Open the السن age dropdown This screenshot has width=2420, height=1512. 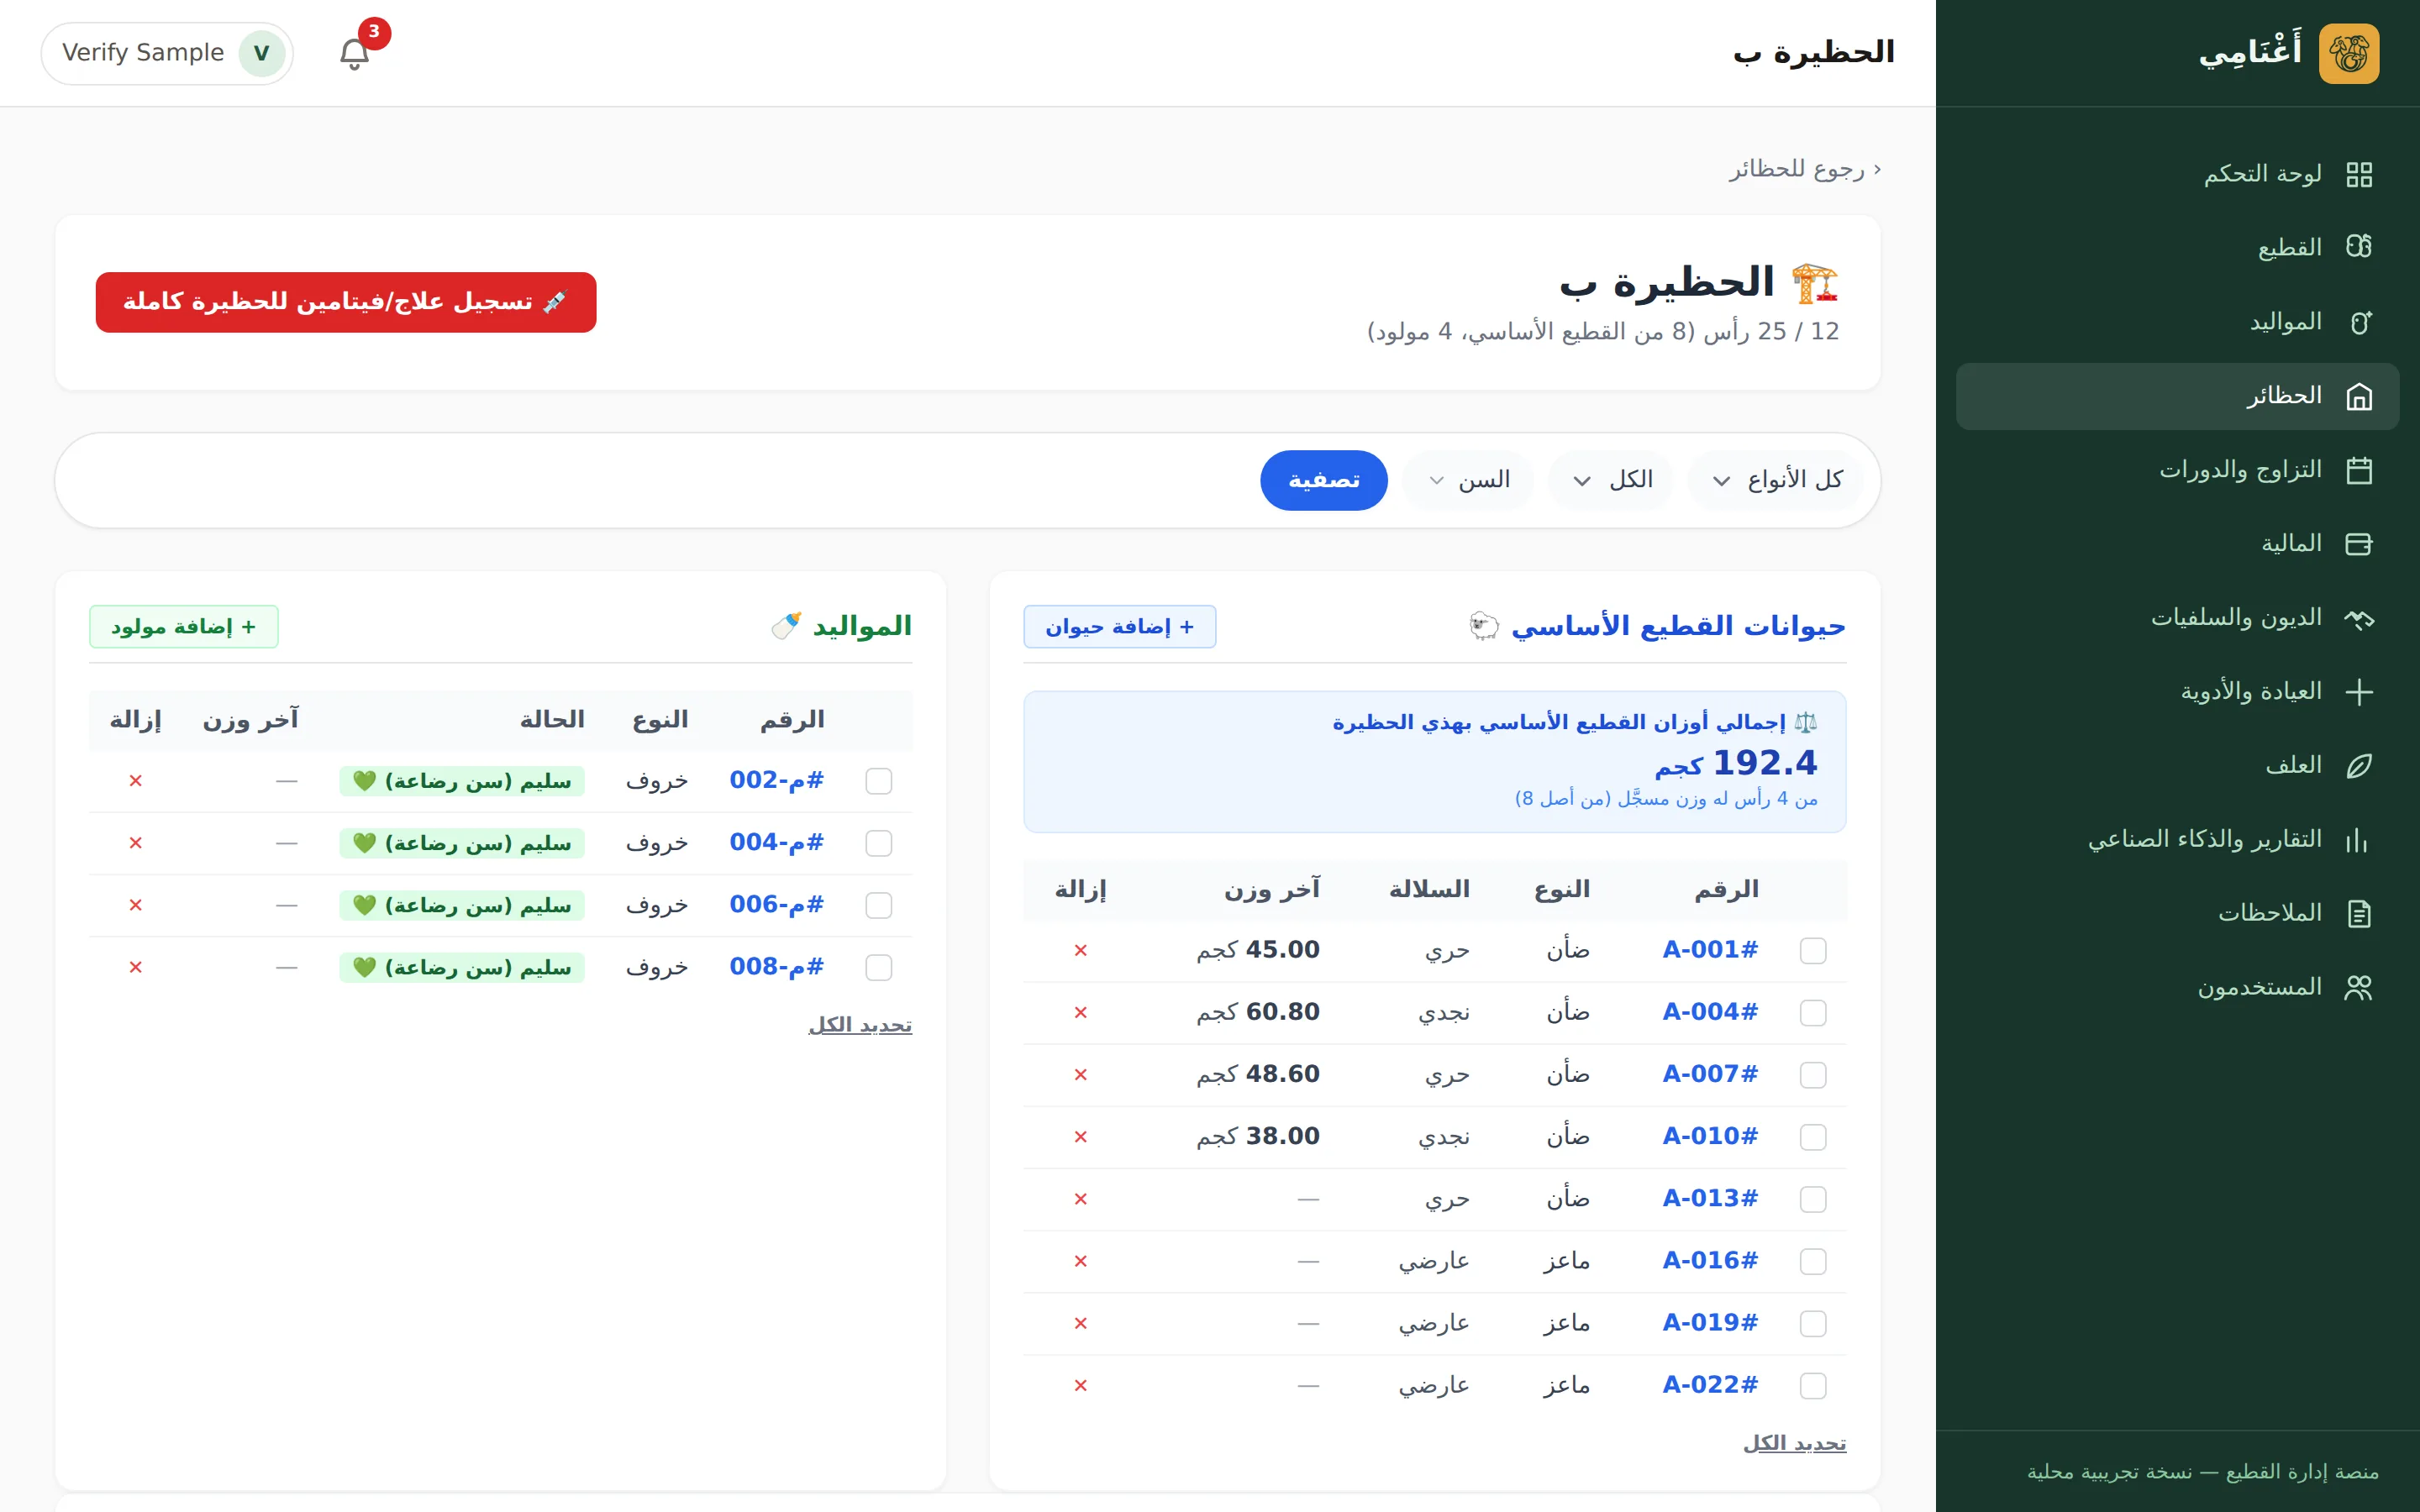(1467, 480)
